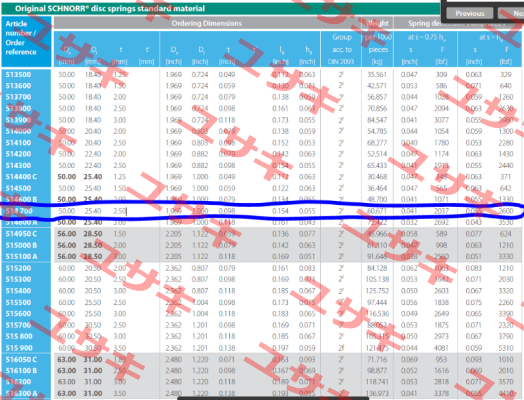Image resolution: width=524 pixels, height=400 pixels.
Task: Click weight value 60.671 in the circled row
Action: [377, 211]
